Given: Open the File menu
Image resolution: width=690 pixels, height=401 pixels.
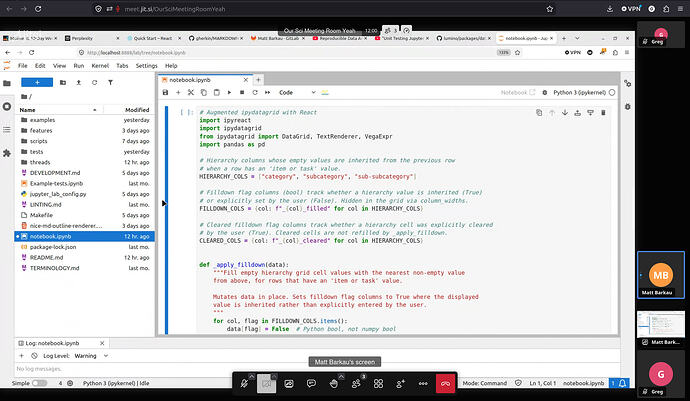Looking at the screenshot, I should coord(22,66).
